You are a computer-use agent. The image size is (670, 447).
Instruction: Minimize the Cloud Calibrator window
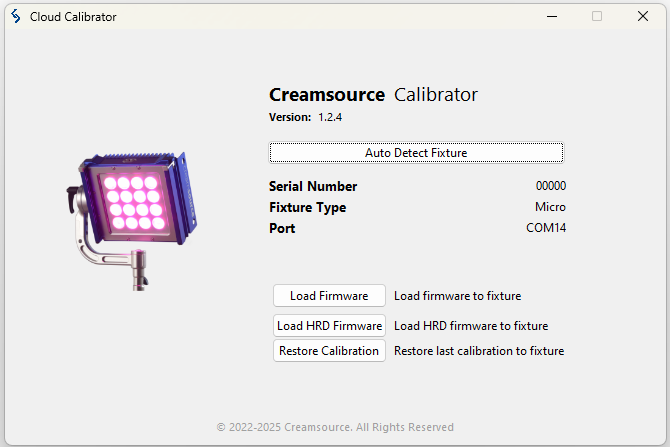(552, 16)
